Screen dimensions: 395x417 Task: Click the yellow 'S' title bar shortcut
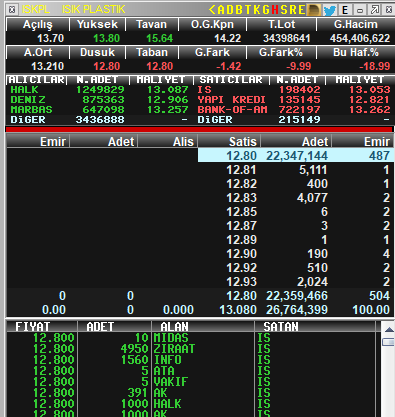[284, 10]
